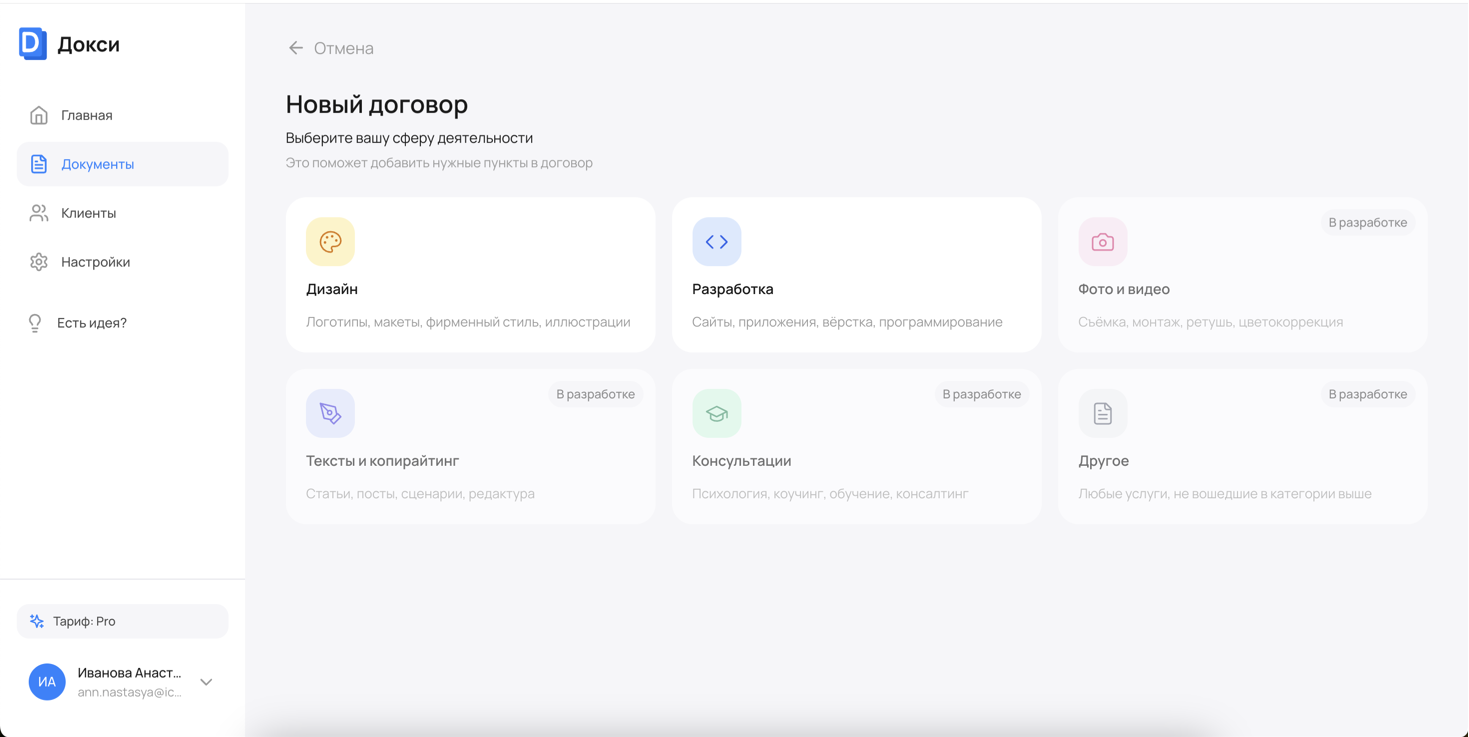The height and width of the screenshot is (737, 1469).
Task: Click the ИА user avatar
Action: [47, 682]
